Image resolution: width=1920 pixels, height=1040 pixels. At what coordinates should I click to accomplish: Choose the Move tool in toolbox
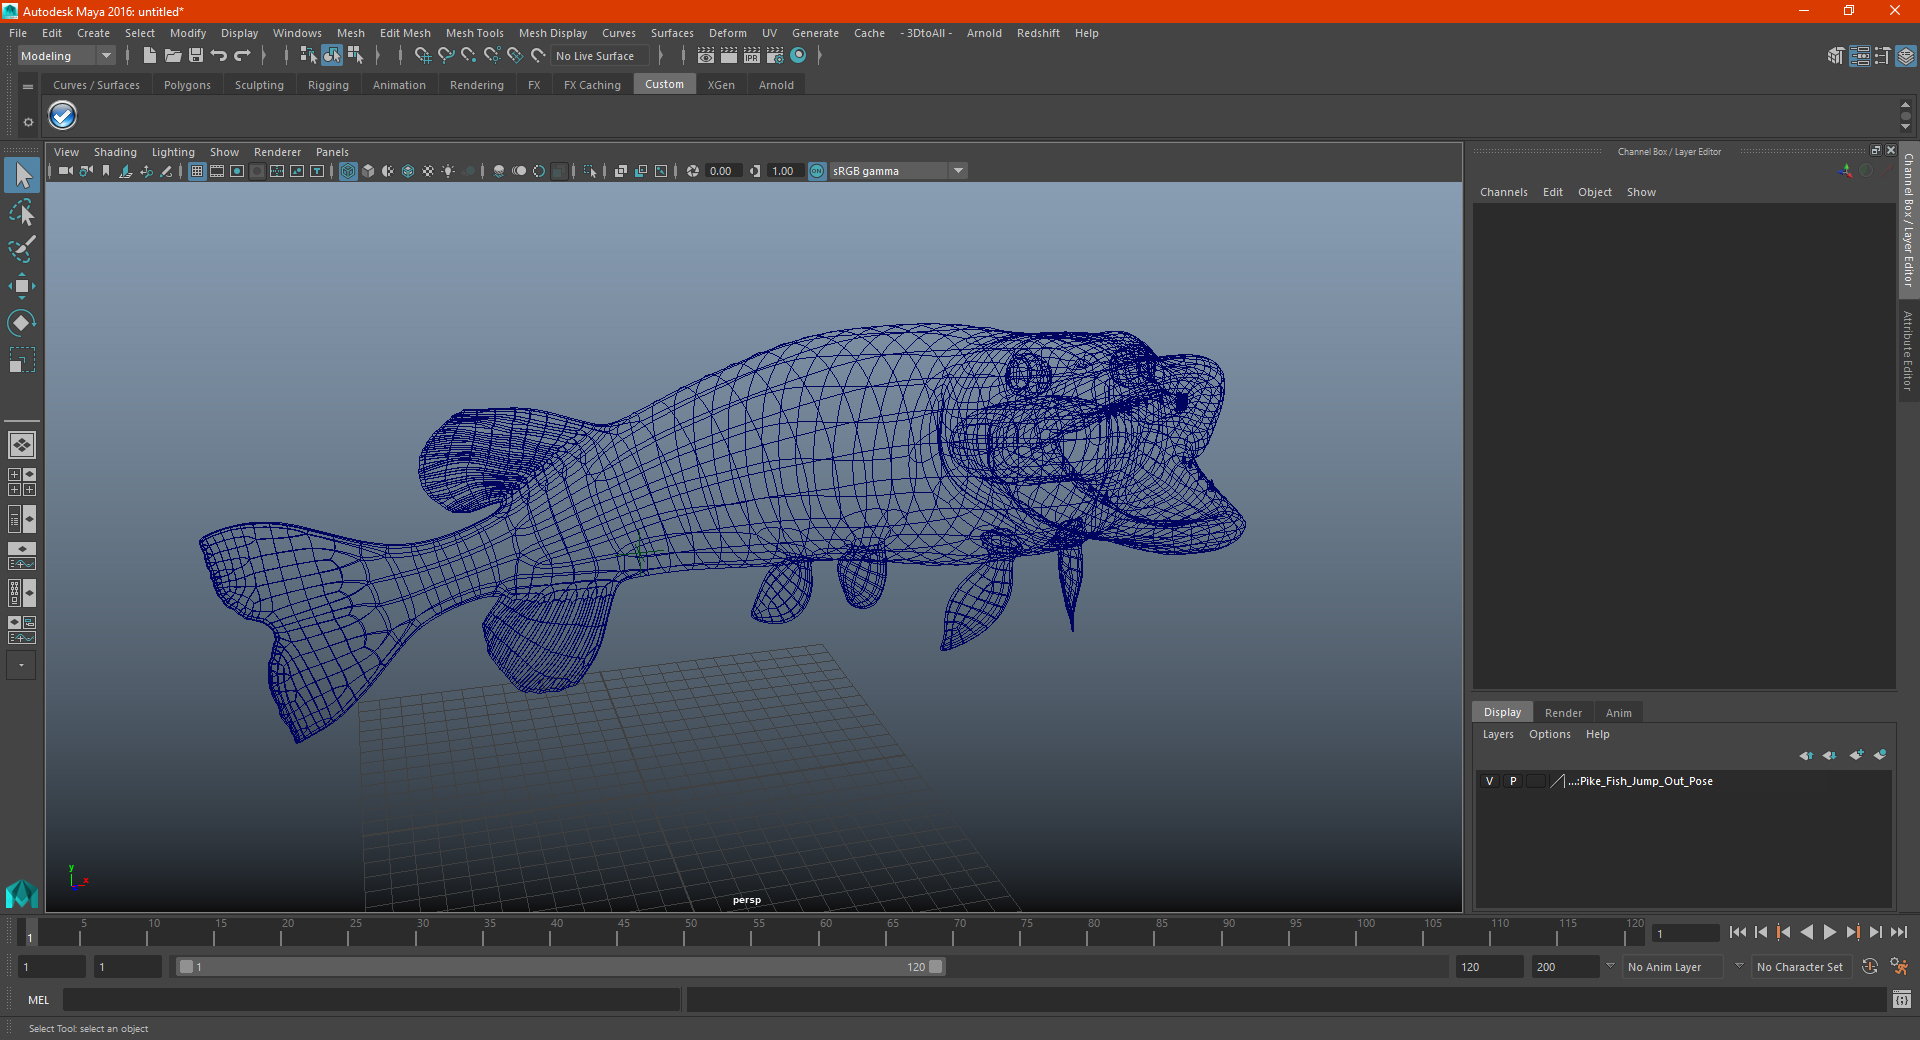22,286
